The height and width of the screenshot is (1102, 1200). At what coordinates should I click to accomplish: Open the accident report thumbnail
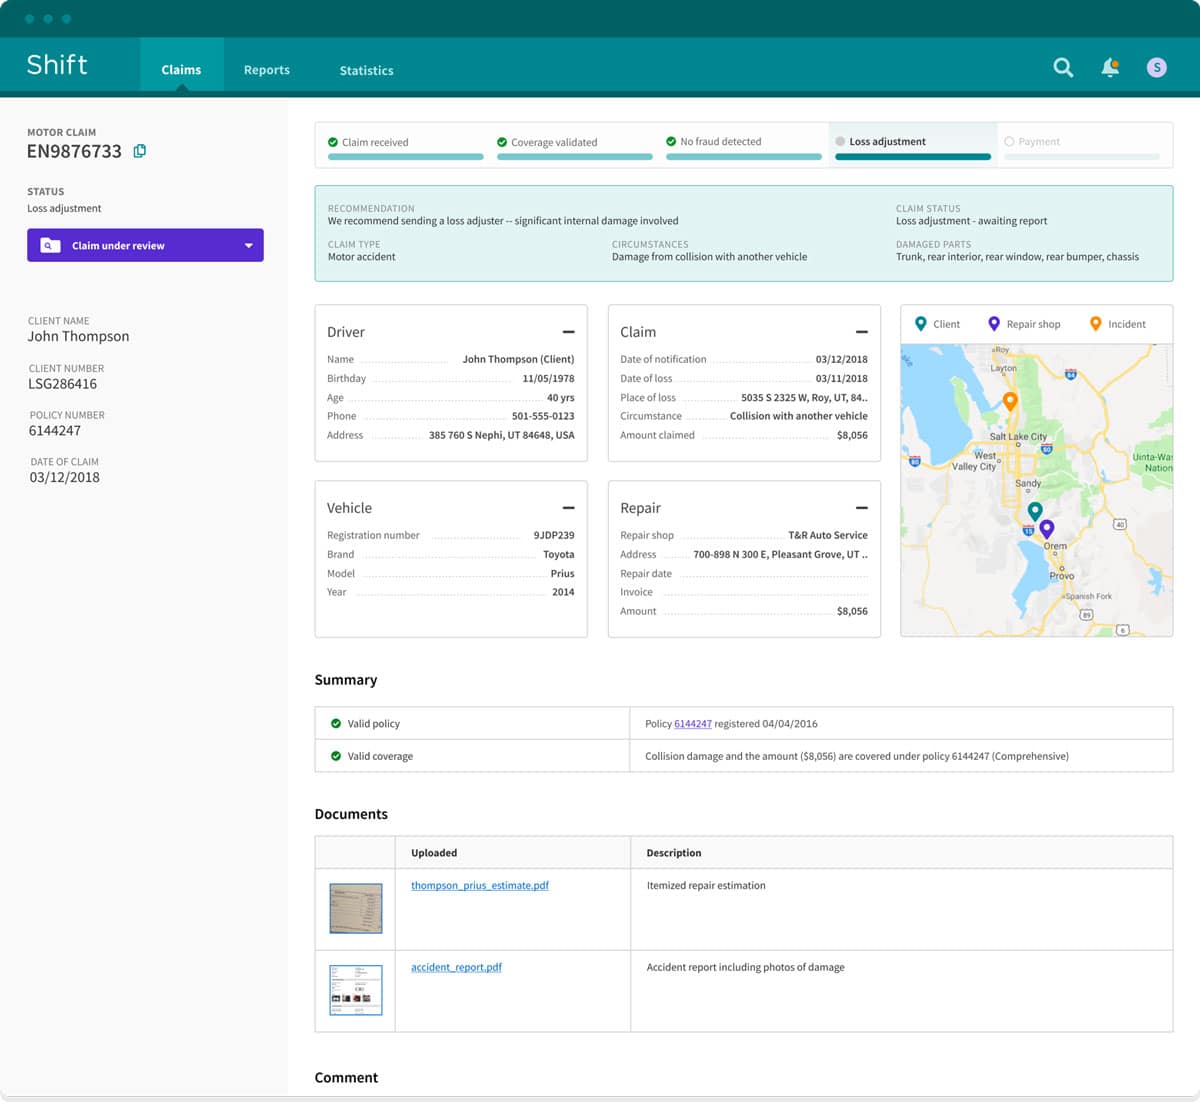coord(356,990)
